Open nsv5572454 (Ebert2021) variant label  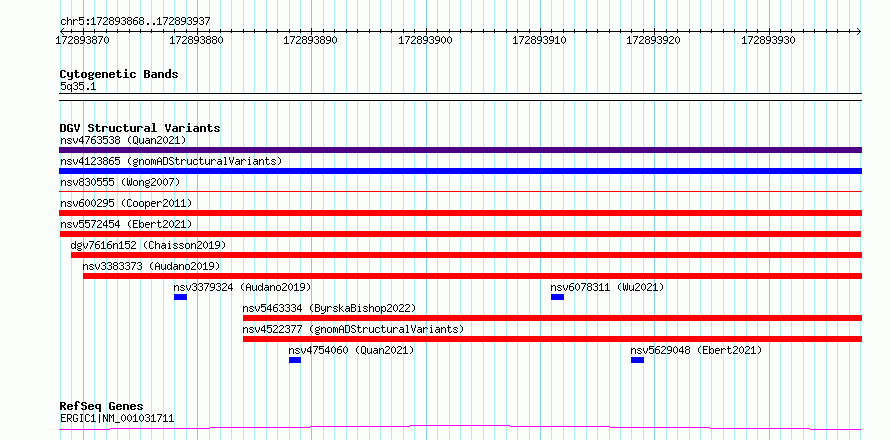click(126, 224)
